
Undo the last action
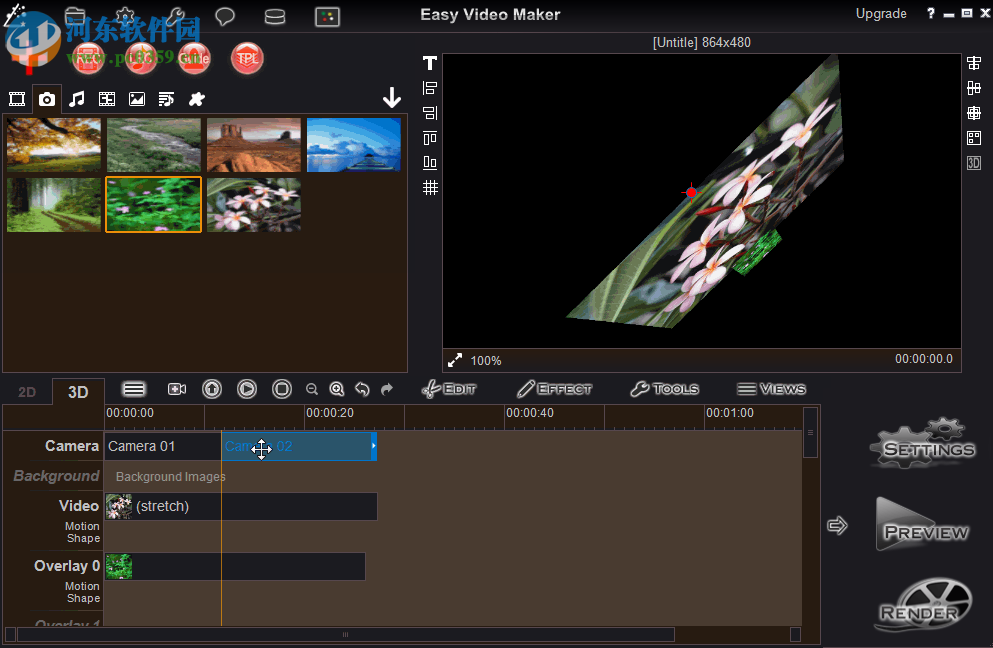[x=362, y=389]
